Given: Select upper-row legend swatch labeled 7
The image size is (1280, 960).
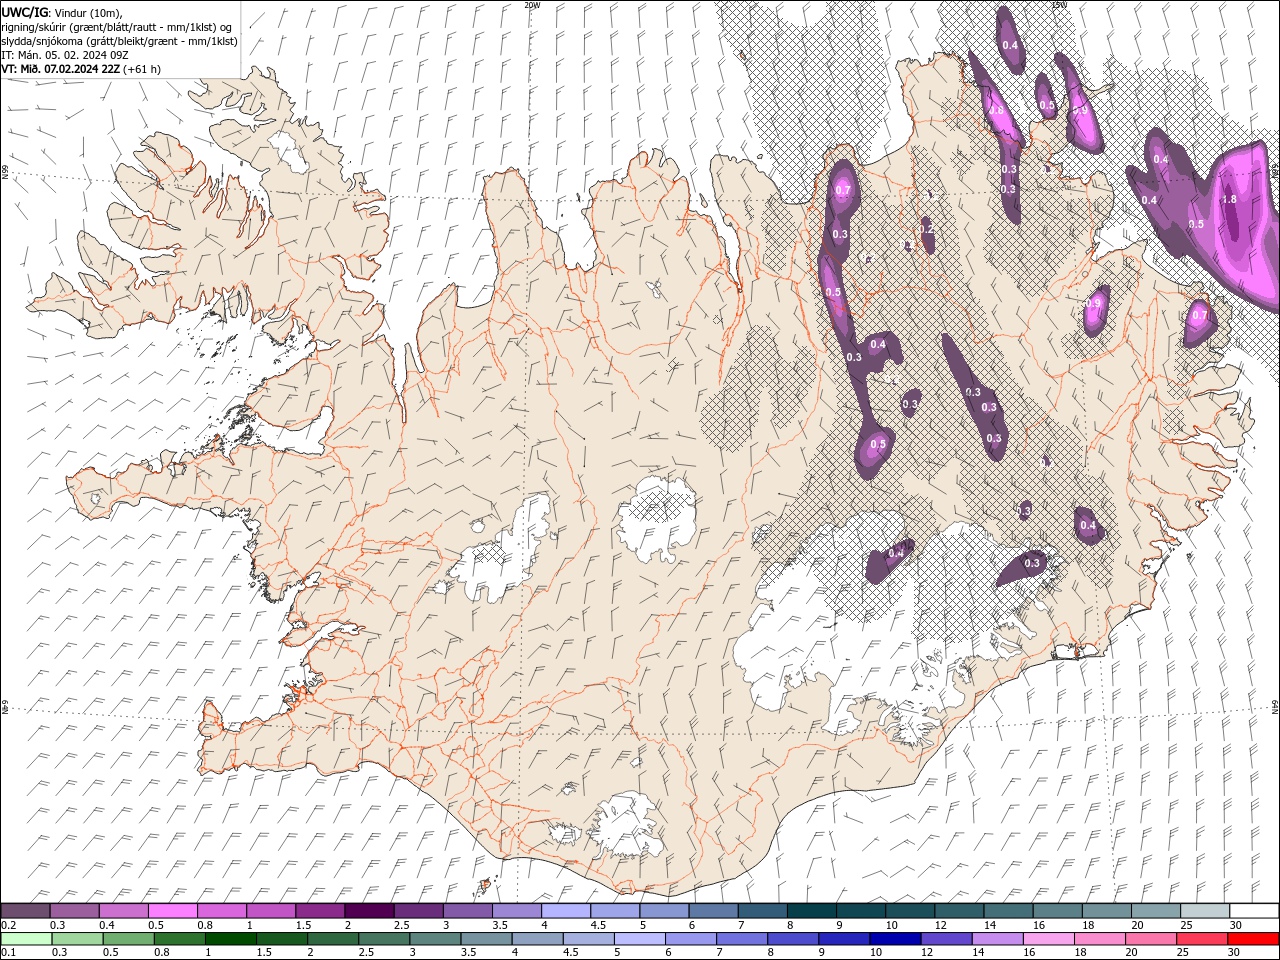Looking at the screenshot, I should [x=763, y=911].
